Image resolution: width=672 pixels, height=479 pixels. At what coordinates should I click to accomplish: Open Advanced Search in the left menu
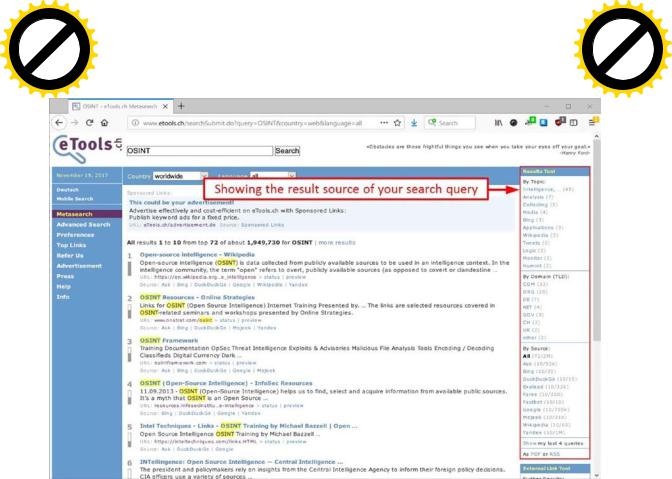(84, 225)
